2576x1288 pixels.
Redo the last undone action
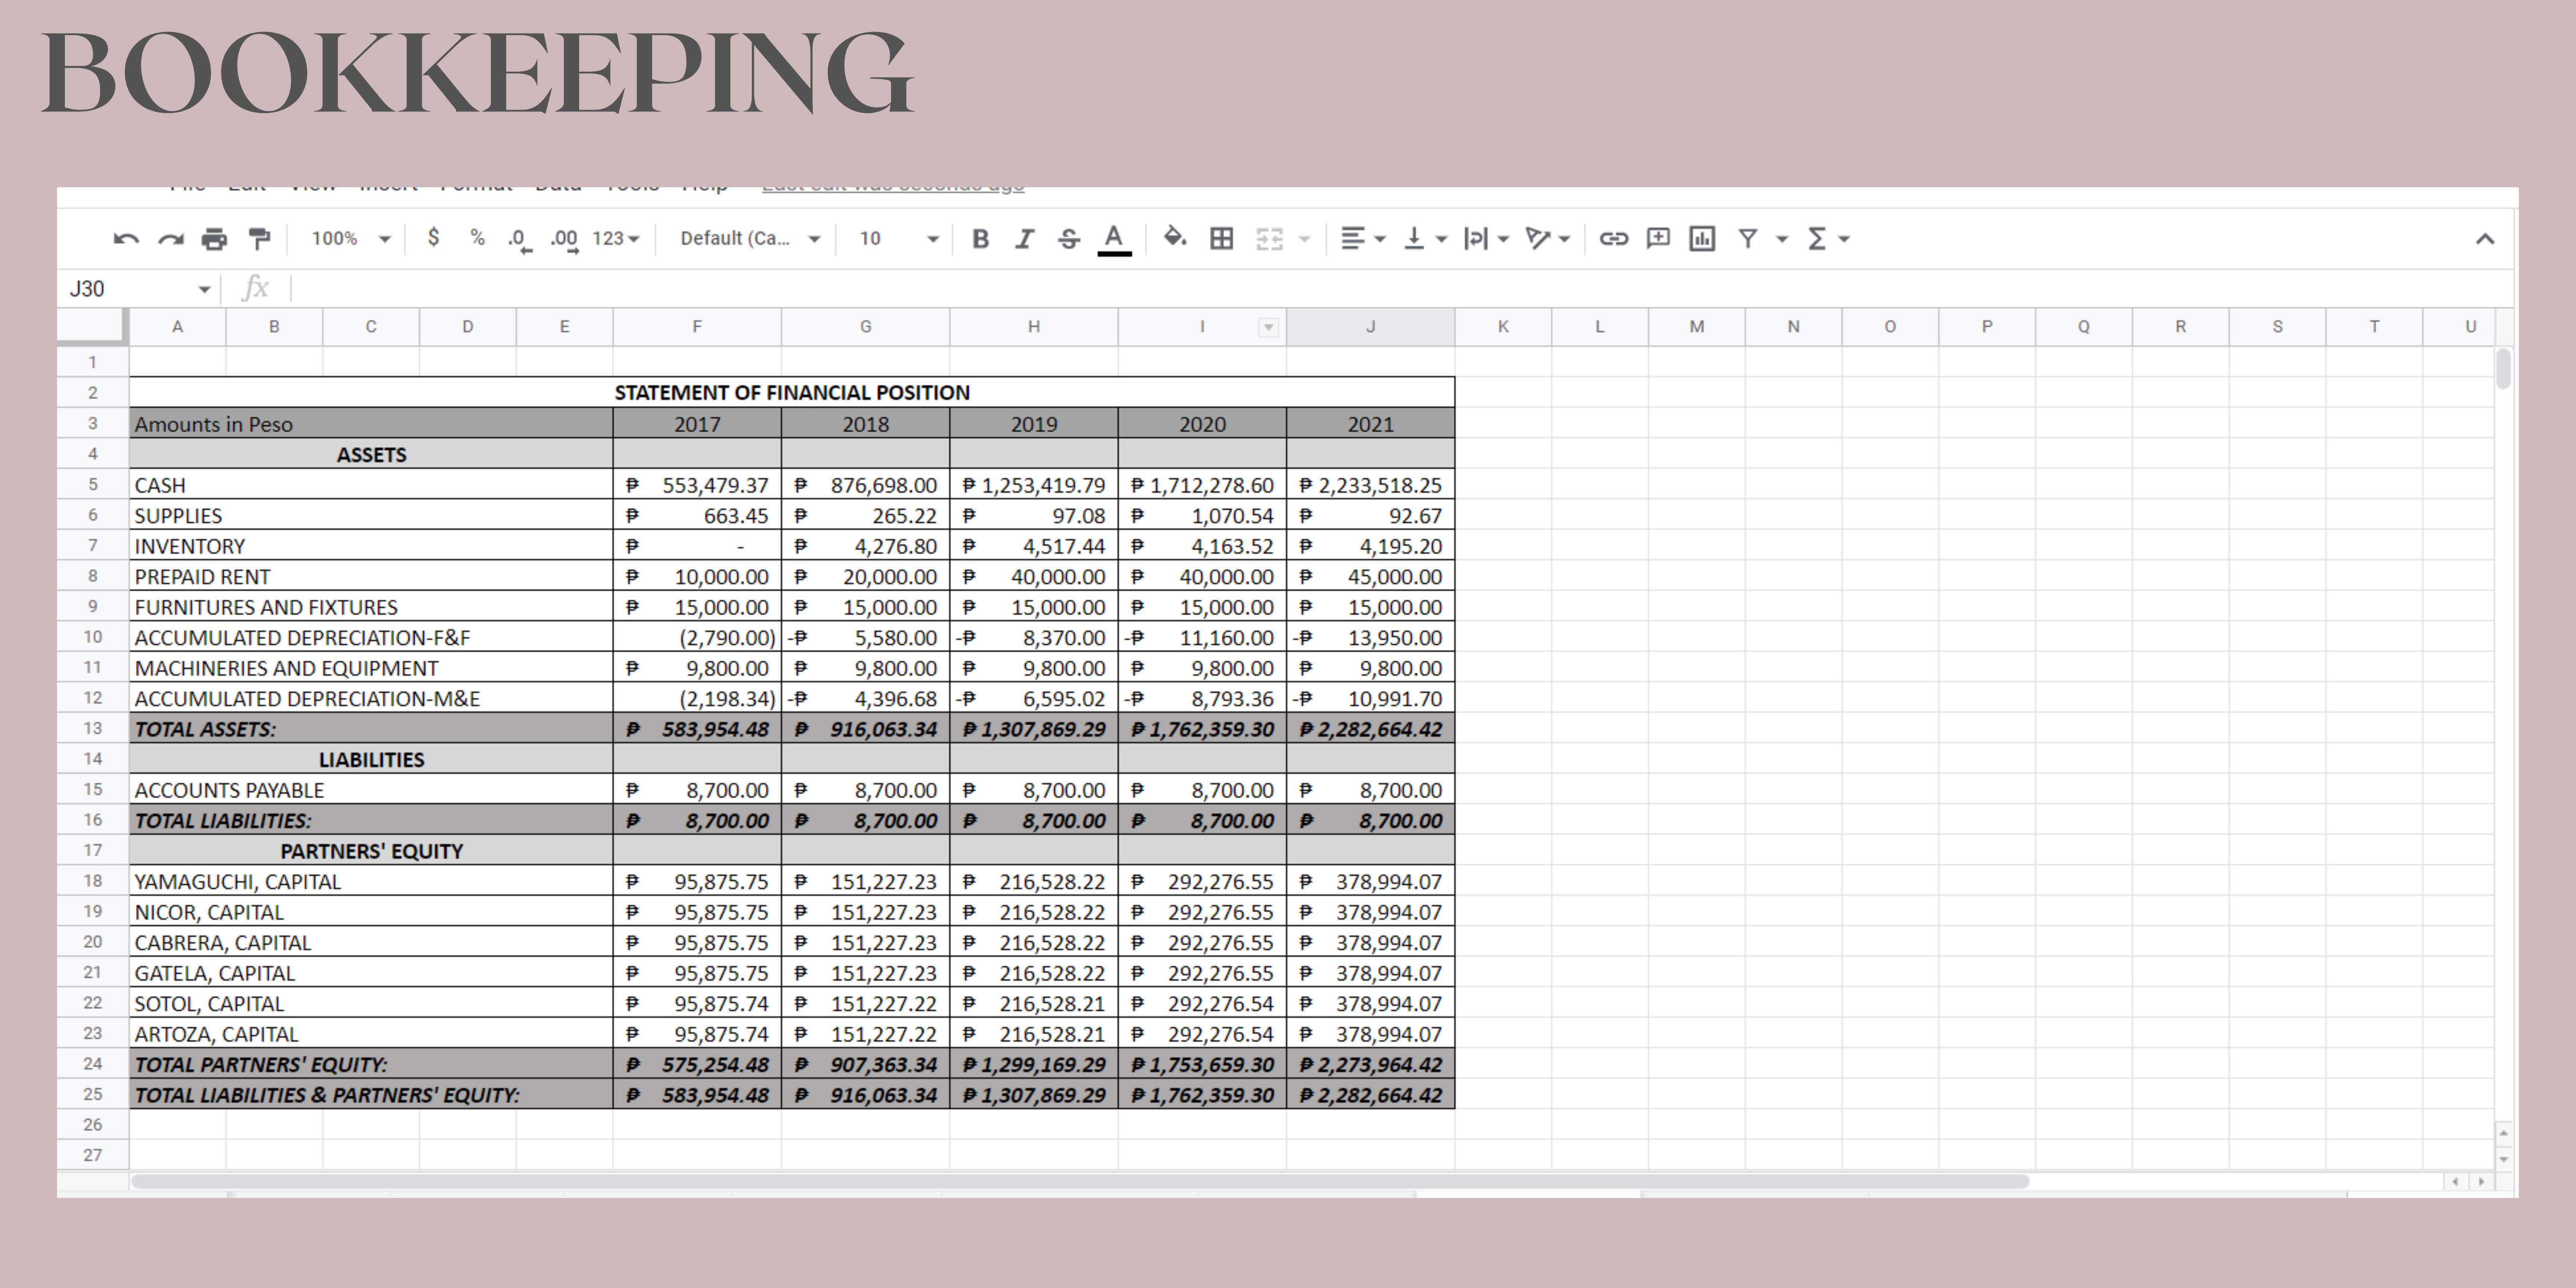[171, 239]
